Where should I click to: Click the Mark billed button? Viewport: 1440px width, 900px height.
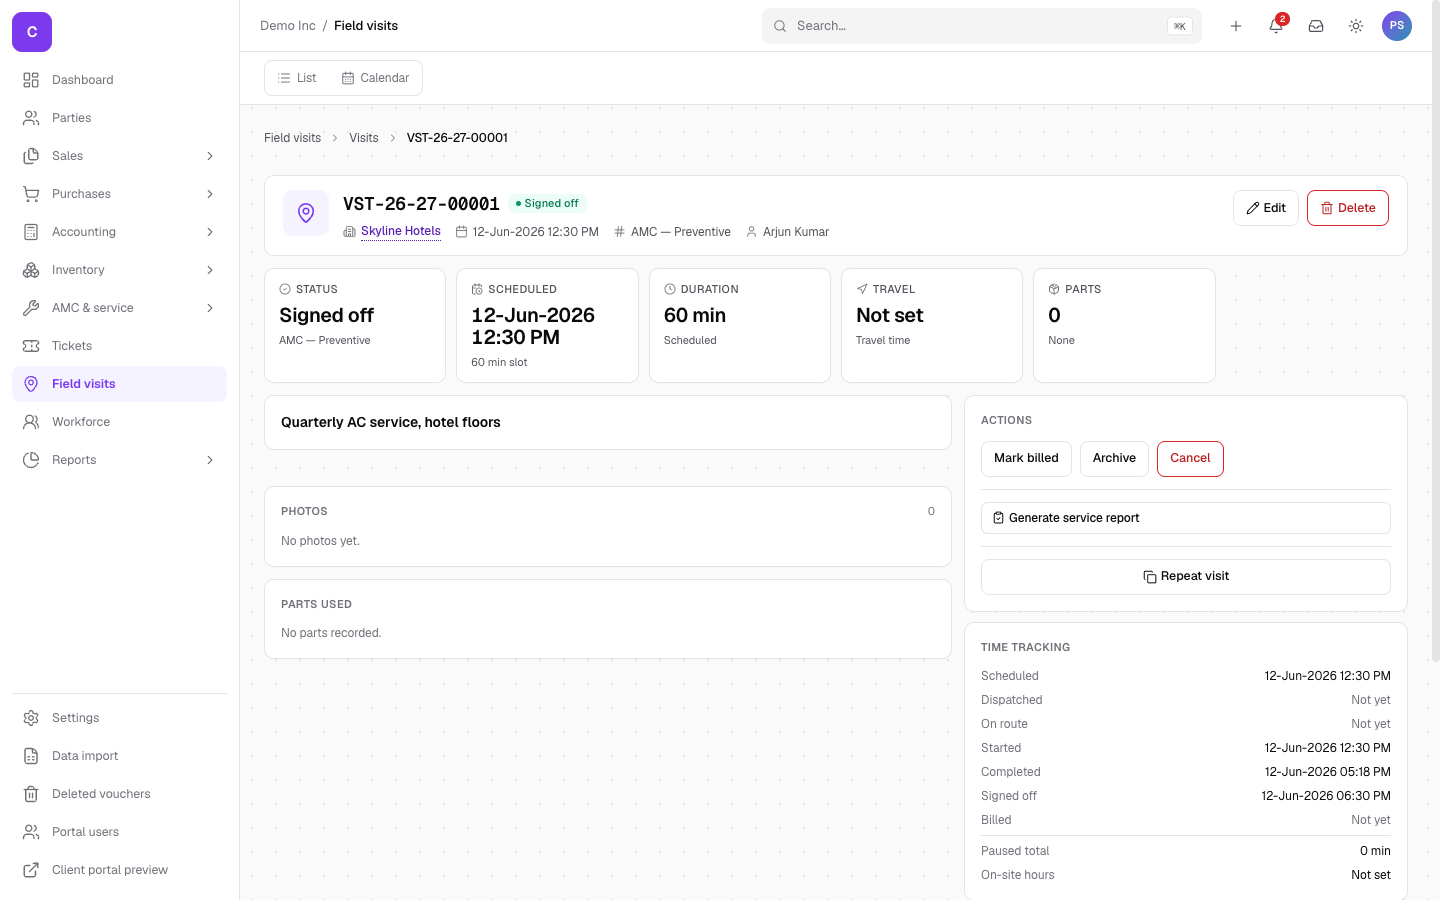tap(1026, 459)
